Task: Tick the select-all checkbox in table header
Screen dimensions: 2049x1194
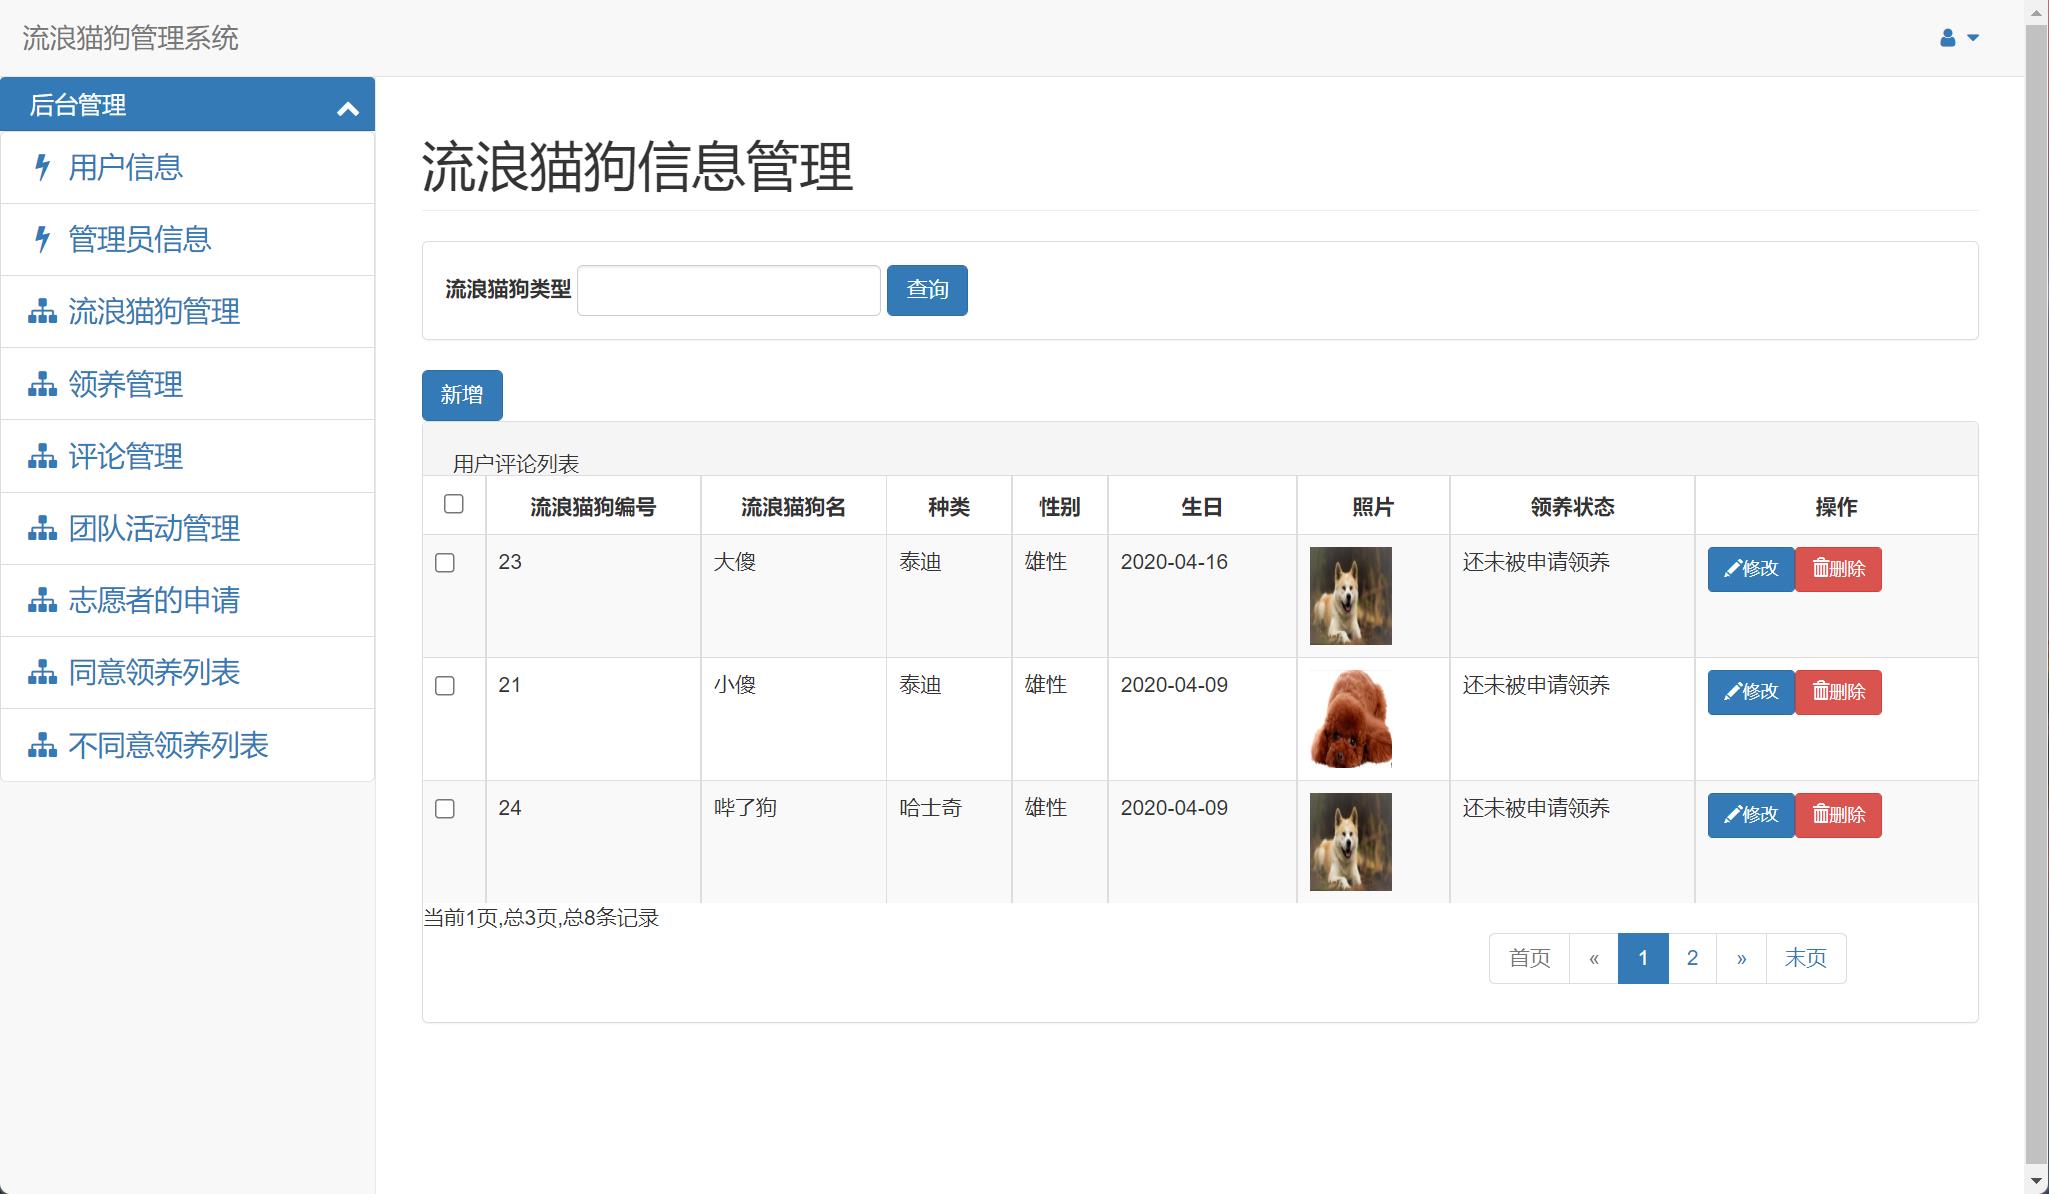Action: [454, 504]
